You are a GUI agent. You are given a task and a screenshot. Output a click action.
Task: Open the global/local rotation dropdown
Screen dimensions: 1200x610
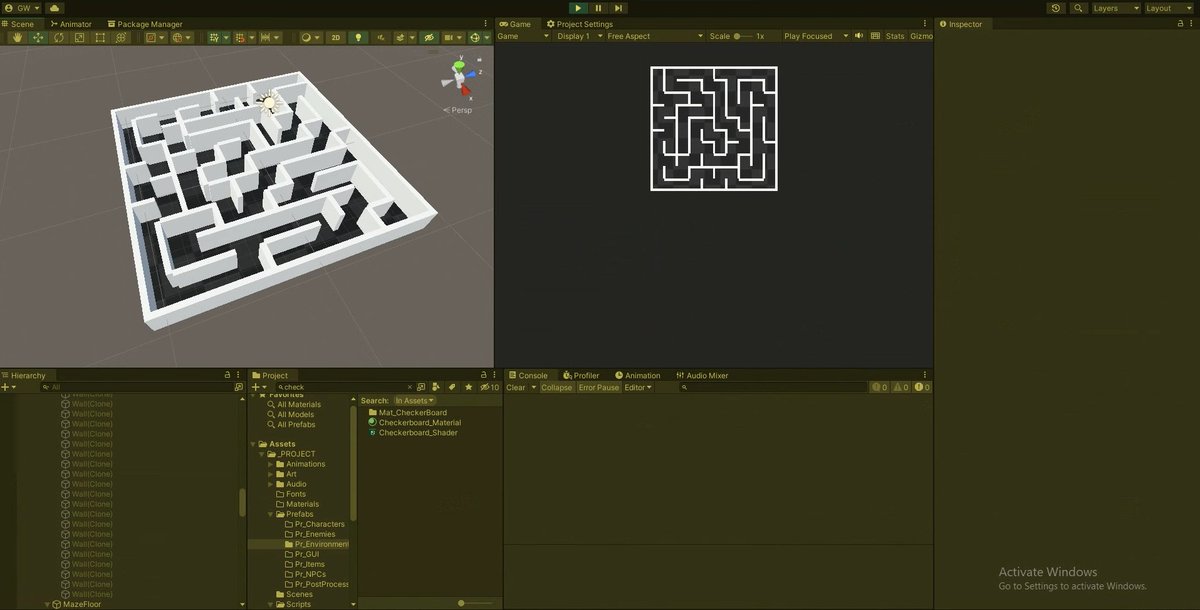pos(182,37)
